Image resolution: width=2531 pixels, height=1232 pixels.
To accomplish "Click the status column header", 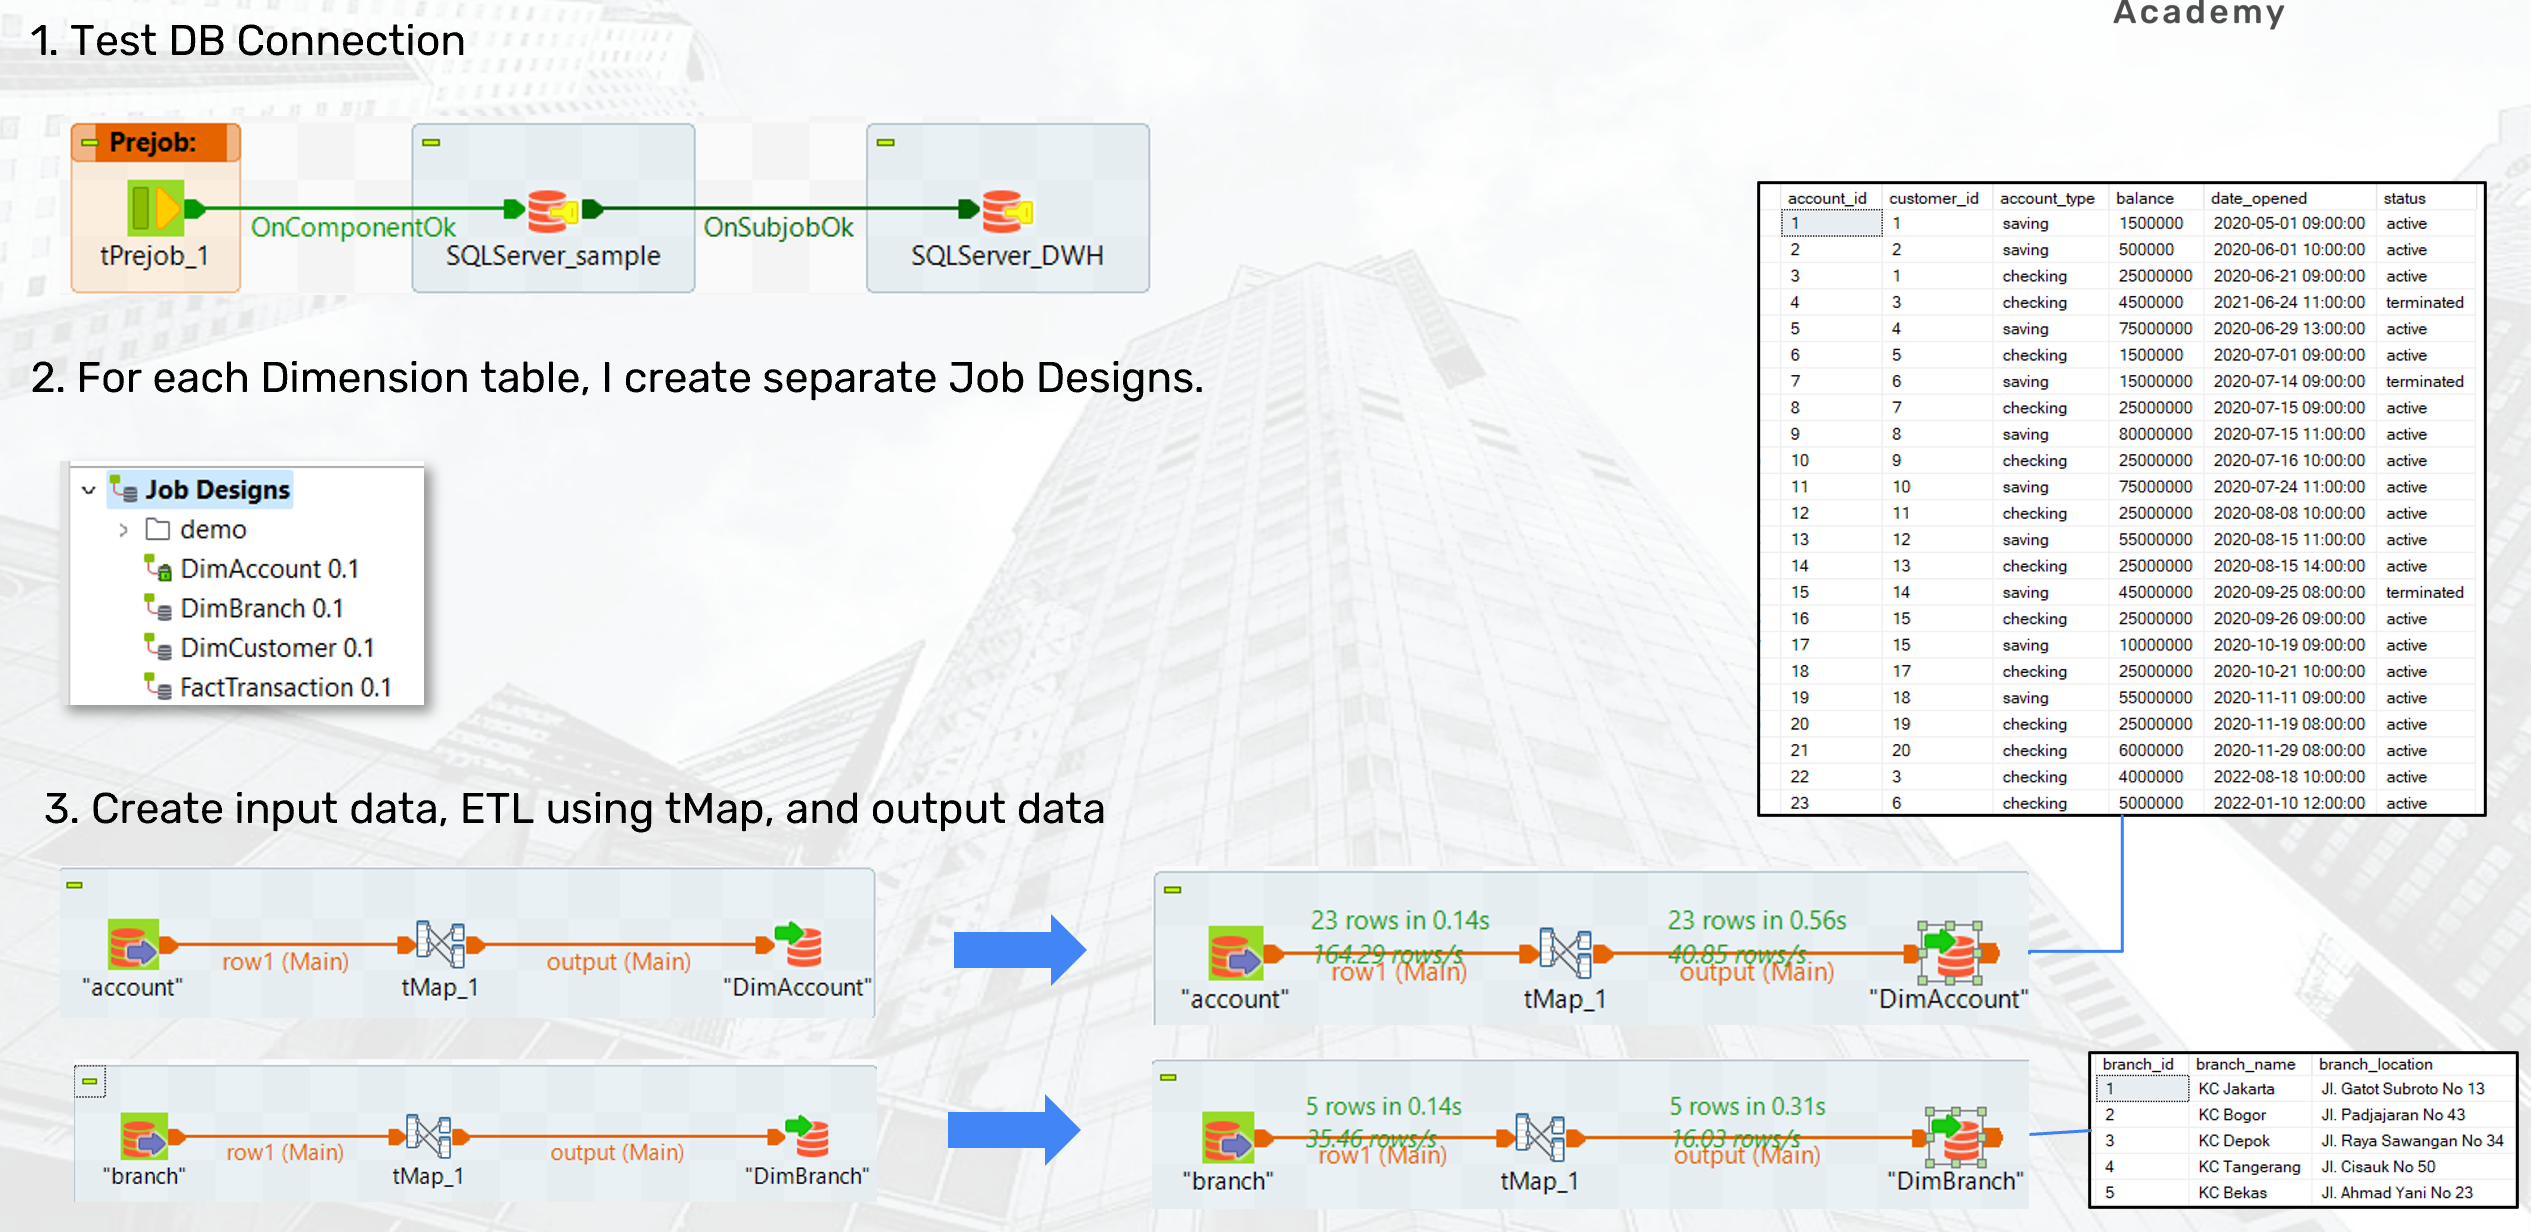I will tap(2404, 198).
